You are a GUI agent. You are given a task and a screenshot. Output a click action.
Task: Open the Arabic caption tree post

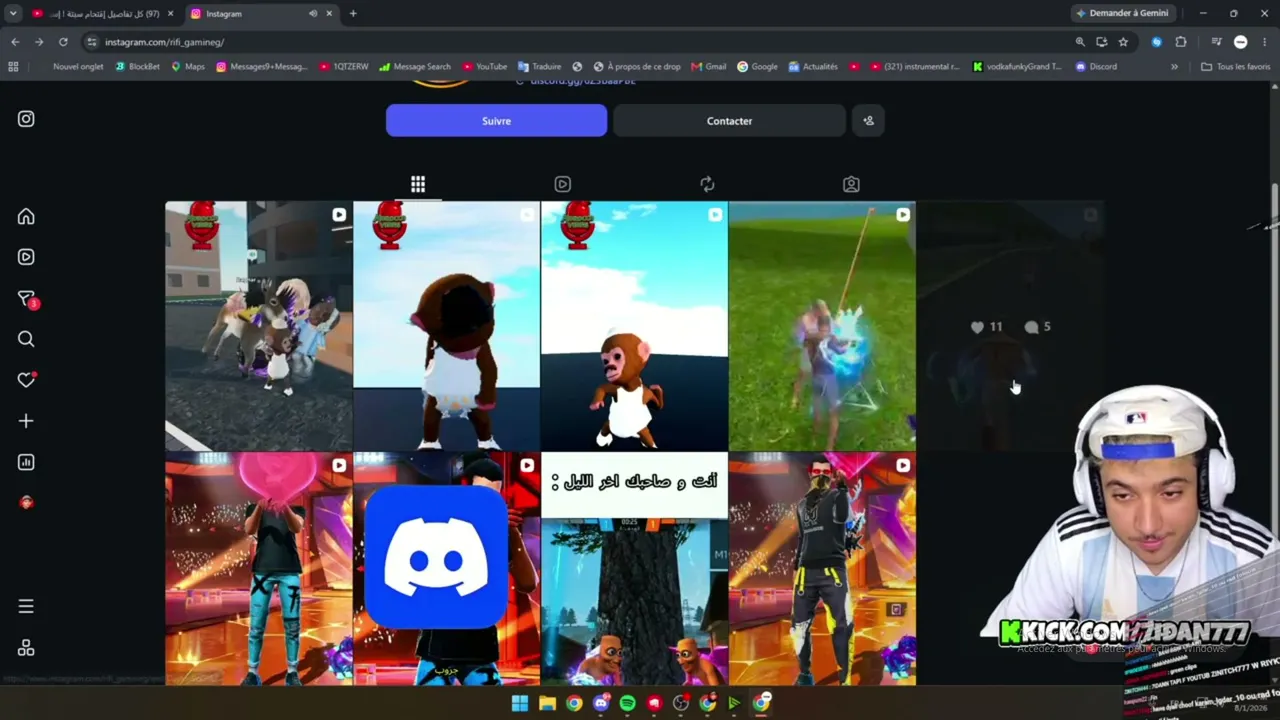[634, 569]
